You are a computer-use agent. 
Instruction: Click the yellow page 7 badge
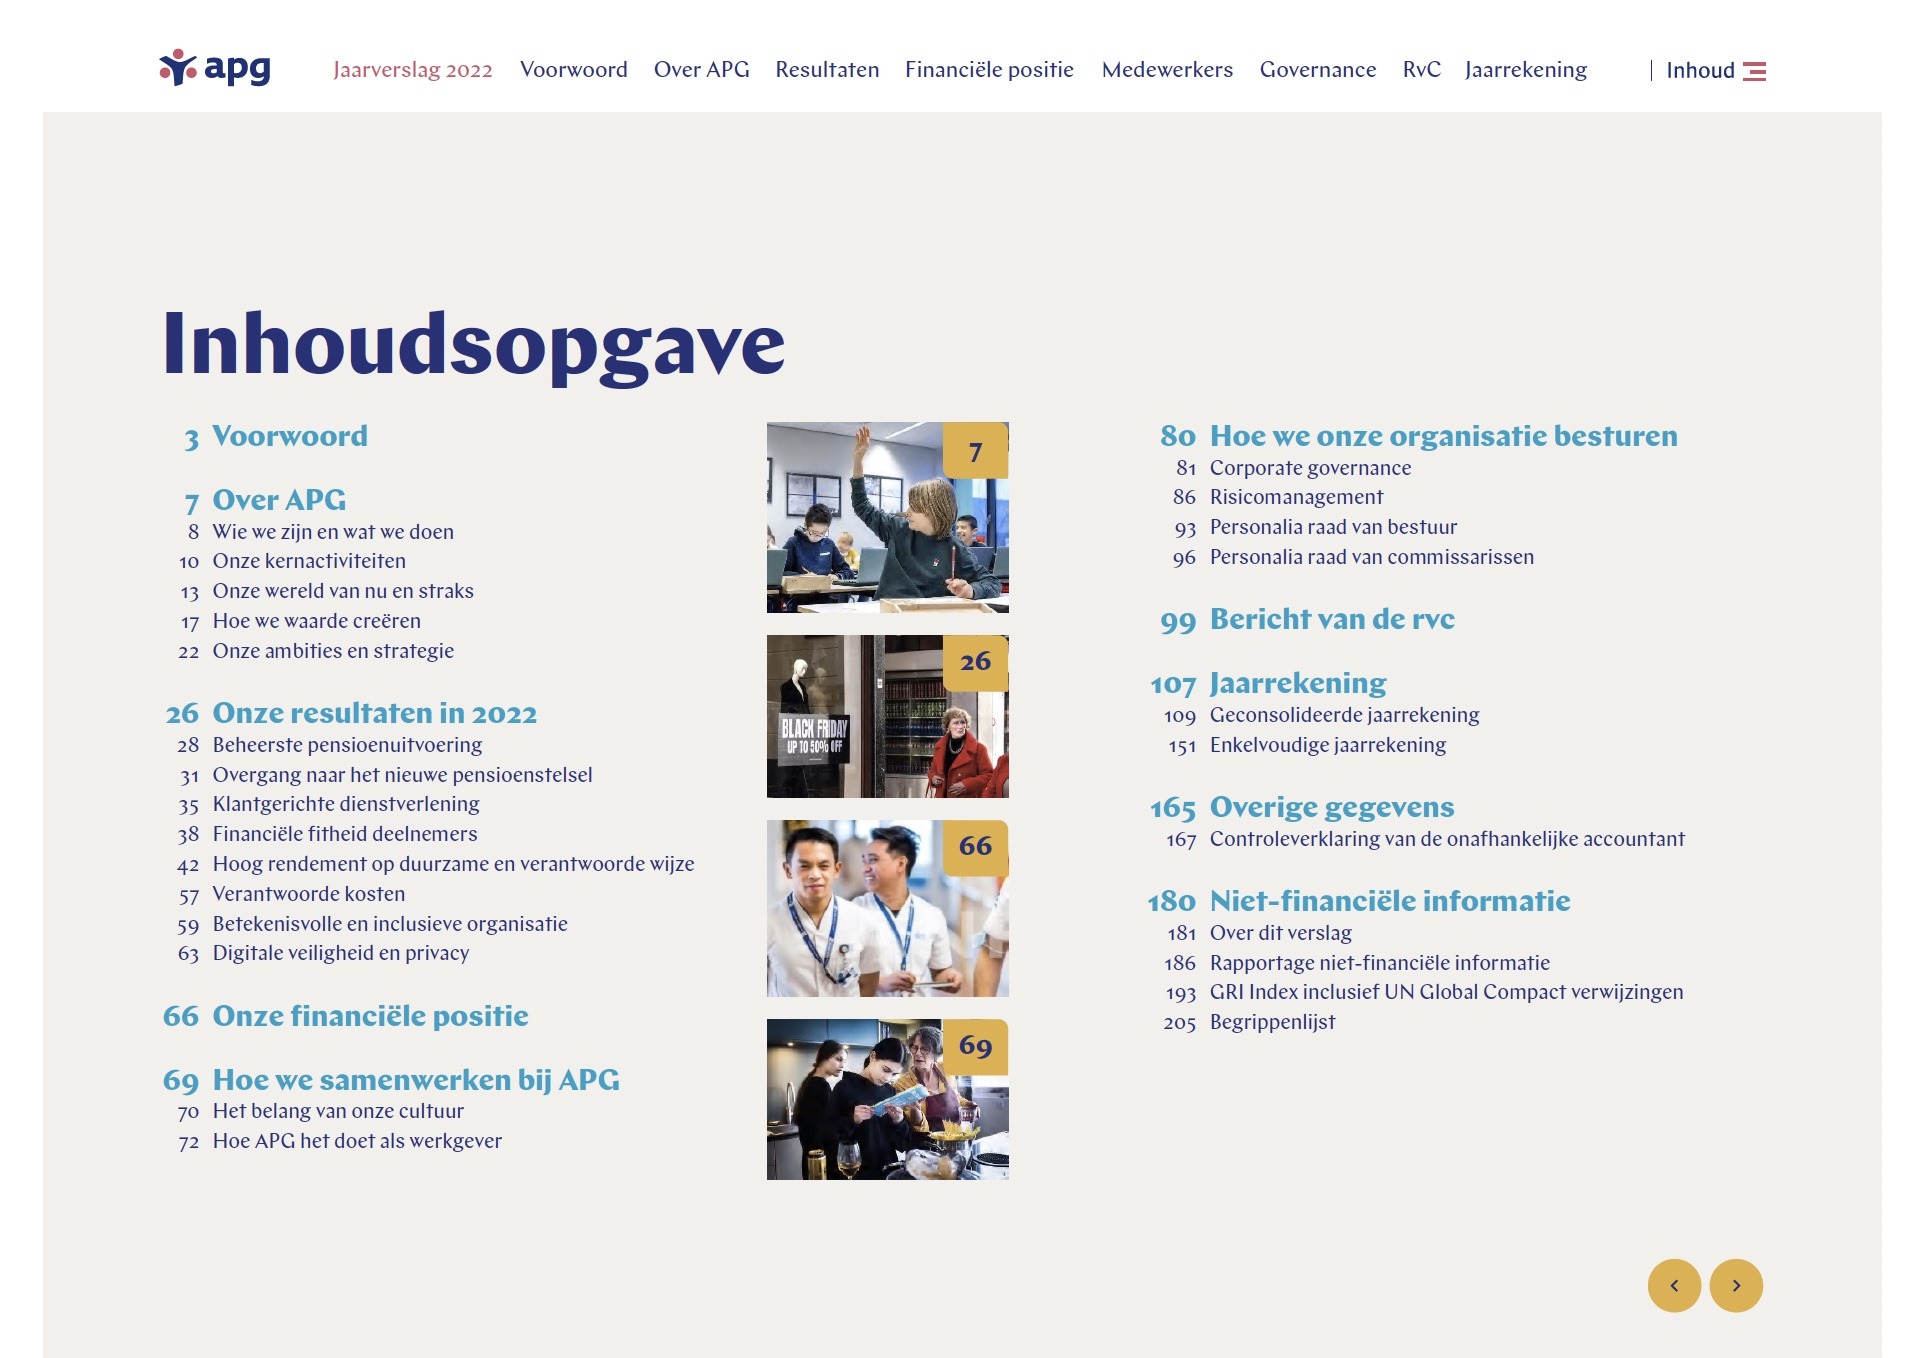click(975, 452)
